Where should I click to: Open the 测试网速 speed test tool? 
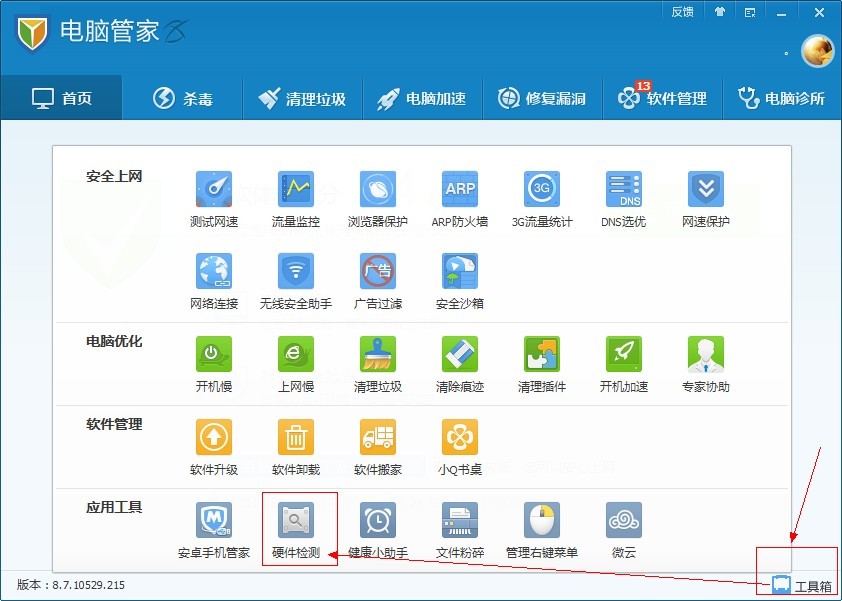coord(214,199)
